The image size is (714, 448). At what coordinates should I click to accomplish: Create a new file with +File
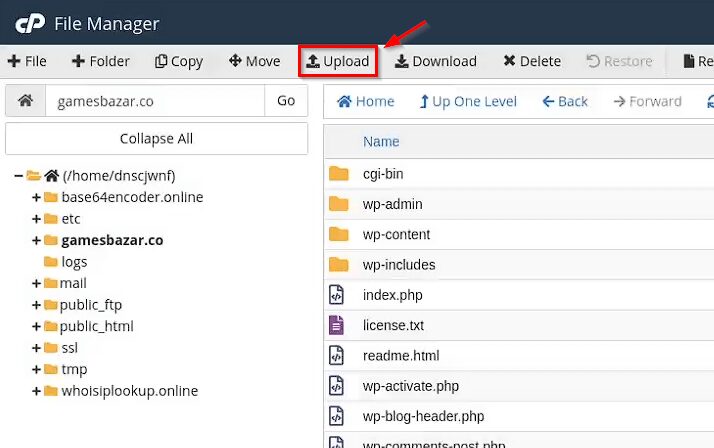tap(27, 61)
